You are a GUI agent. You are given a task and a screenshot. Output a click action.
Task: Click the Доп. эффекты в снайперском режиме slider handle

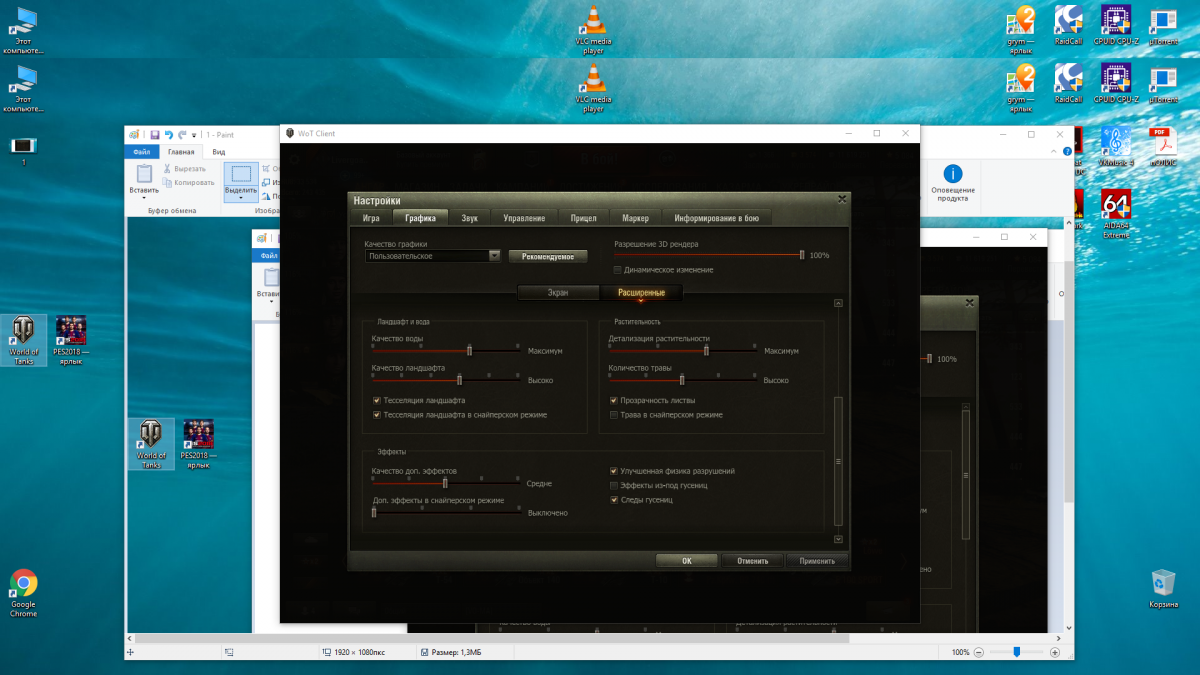(x=373, y=511)
